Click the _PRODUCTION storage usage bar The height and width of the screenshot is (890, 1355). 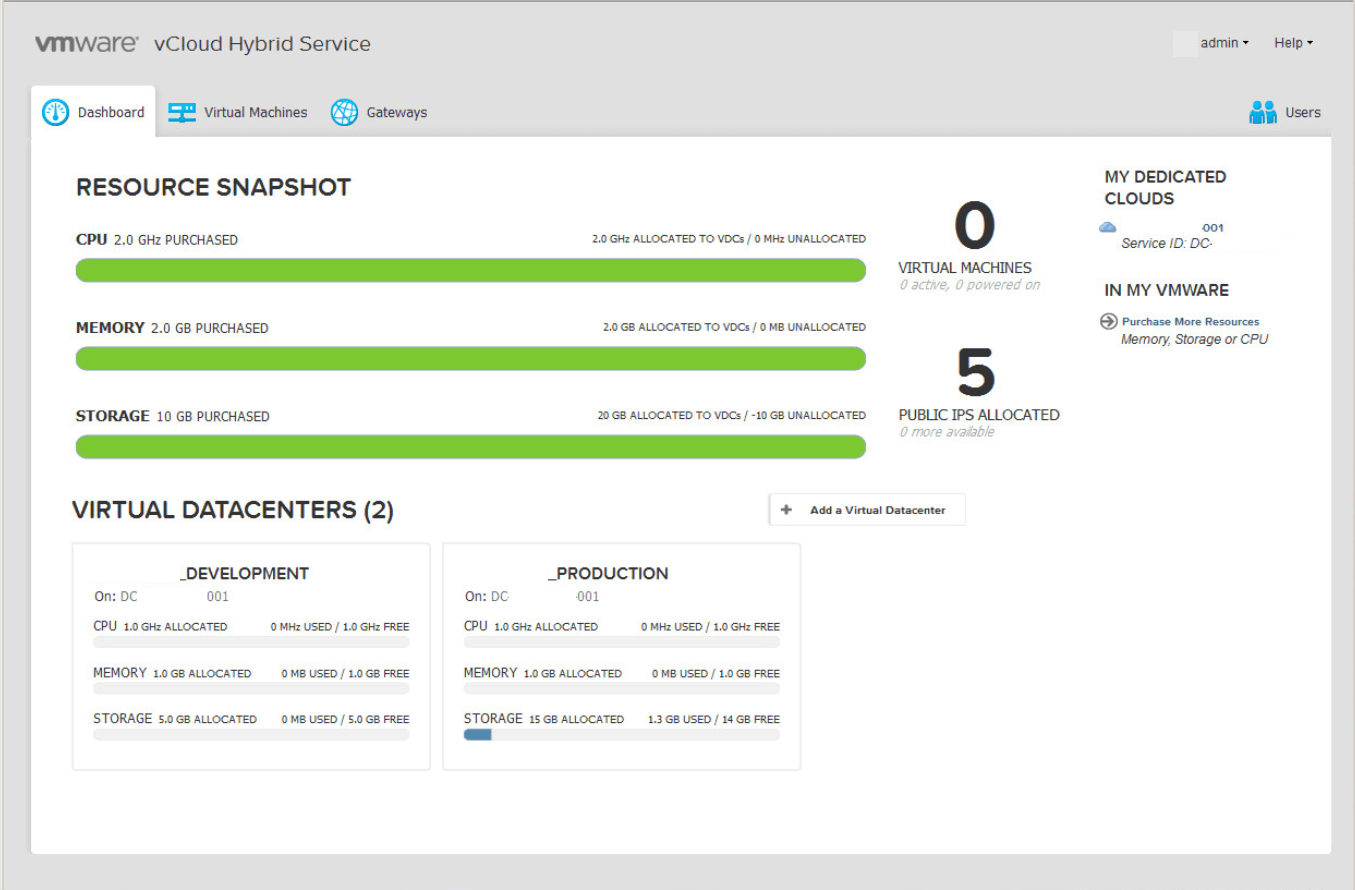click(621, 735)
